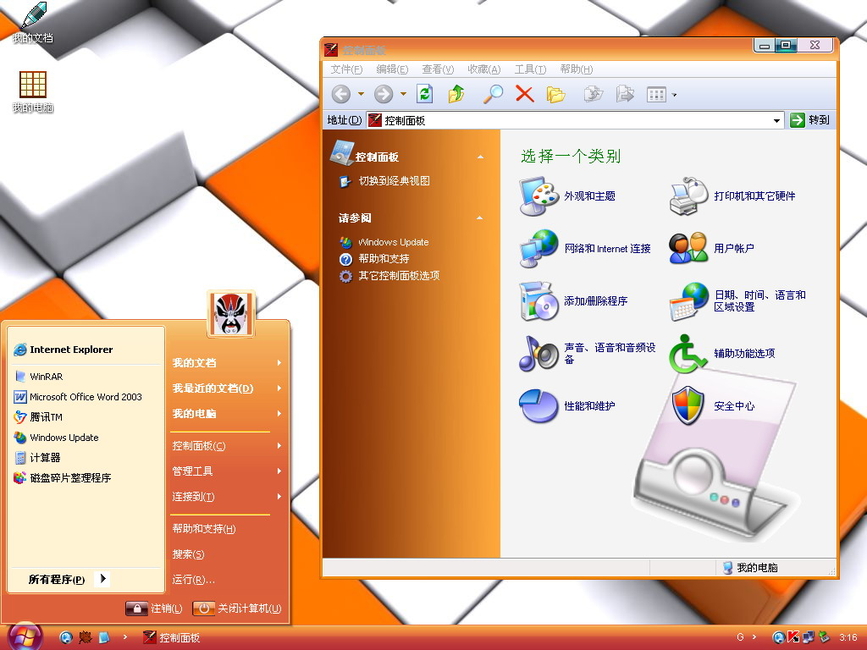Click 其它控制面板选项 link
This screenshot has height=650, width=867.
click(x=399, y=276)
